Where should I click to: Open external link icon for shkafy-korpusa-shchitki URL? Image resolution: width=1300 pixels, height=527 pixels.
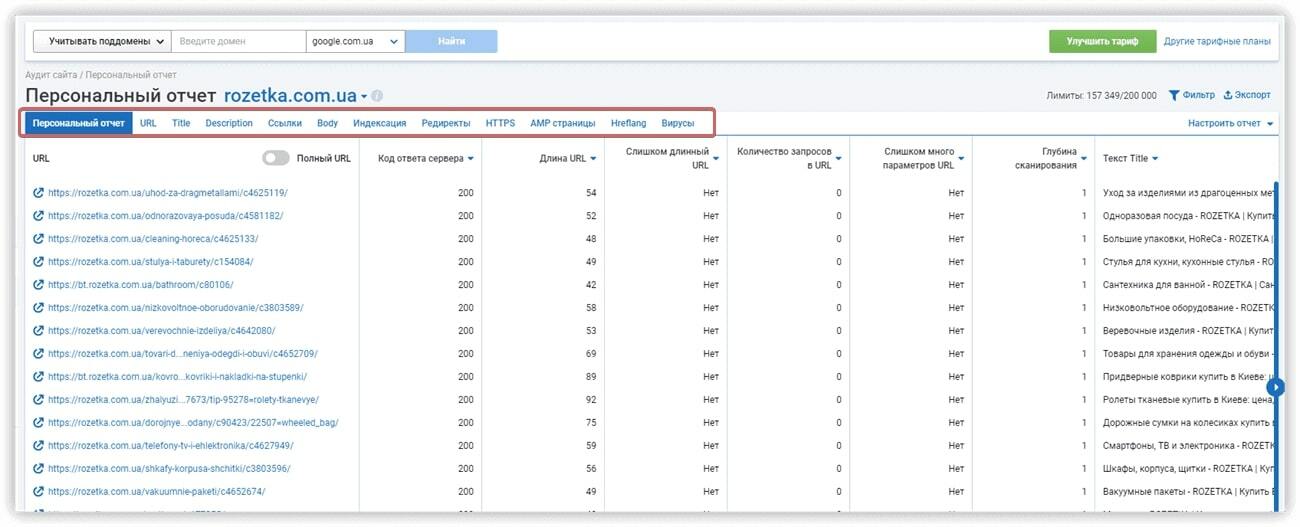click(x=39, y=468)
